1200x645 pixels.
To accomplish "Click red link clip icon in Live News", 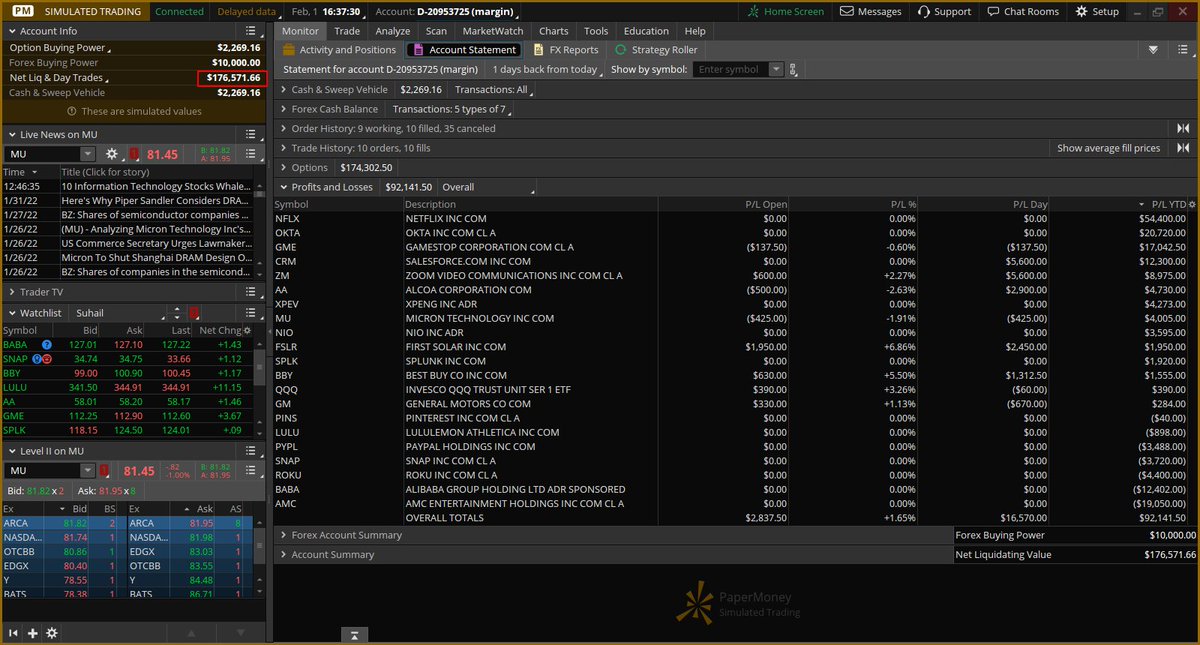I will pos(134,154).
